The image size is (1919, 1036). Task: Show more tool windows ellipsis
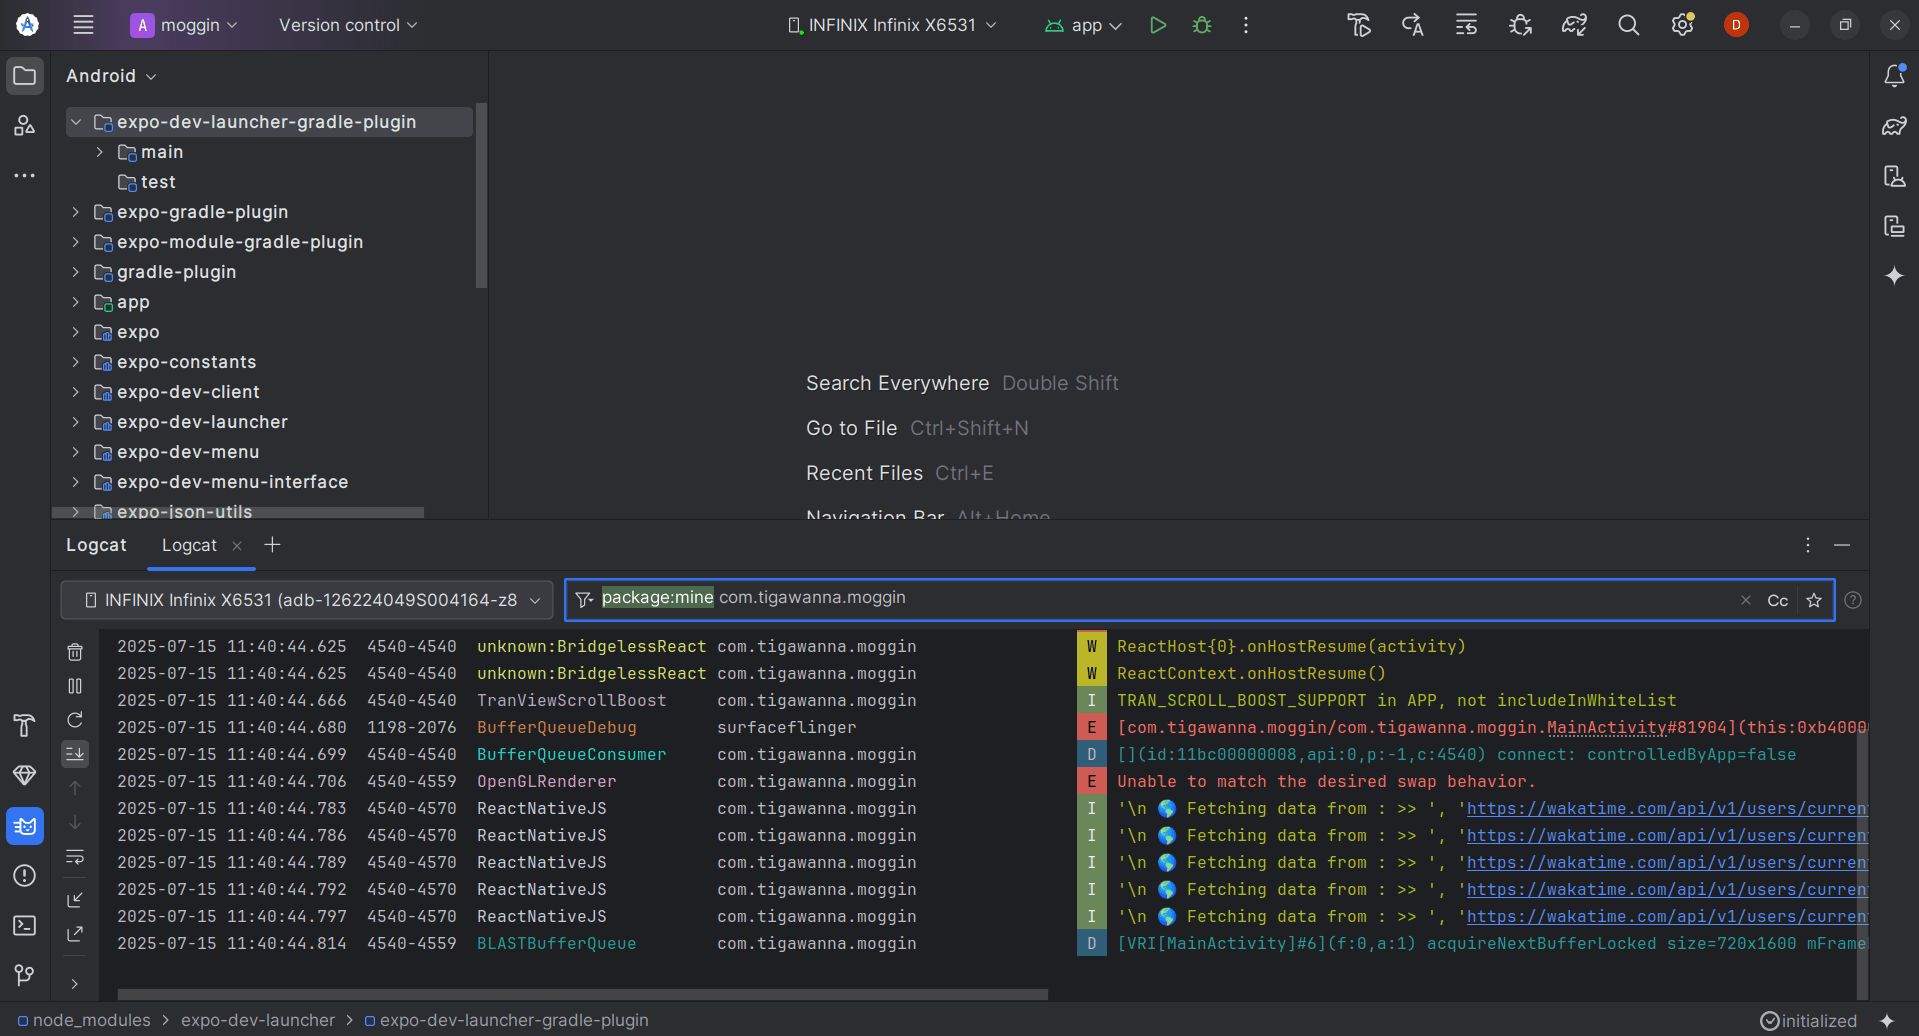tap(25, 175)
